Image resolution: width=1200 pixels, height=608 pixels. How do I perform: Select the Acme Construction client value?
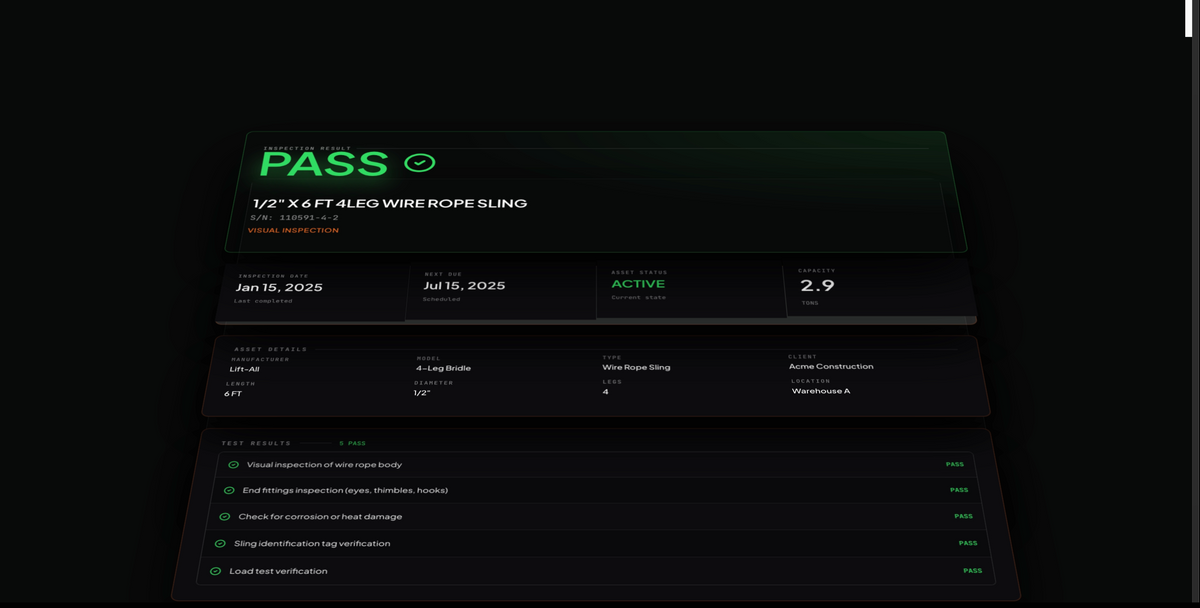coord(830,366)
